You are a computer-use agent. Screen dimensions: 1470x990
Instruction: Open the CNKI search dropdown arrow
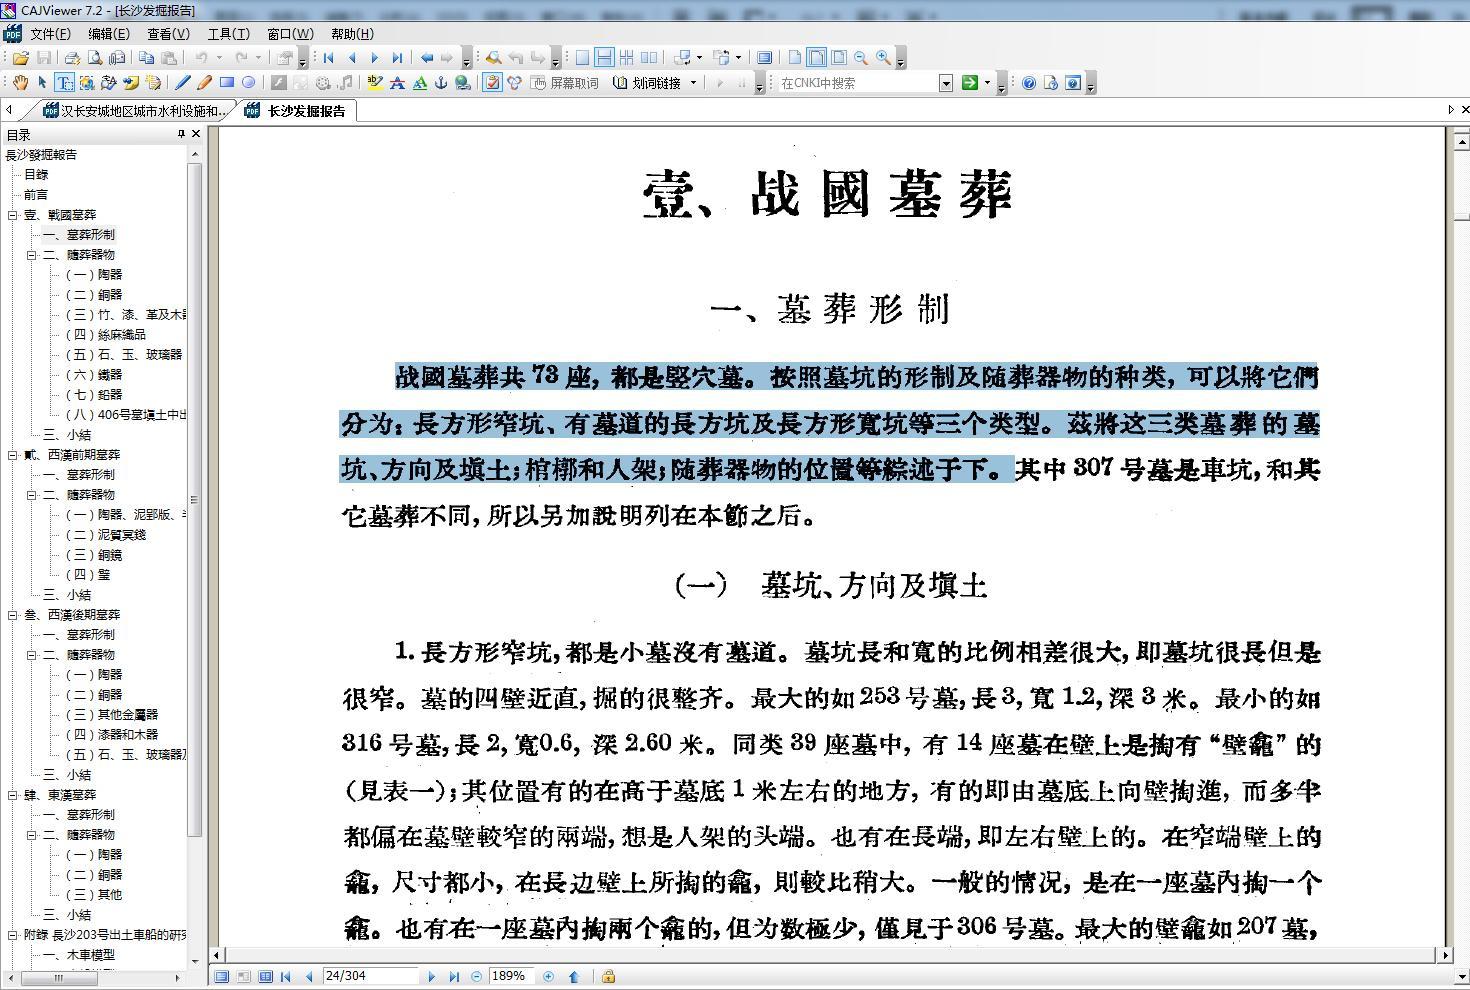pyautogui.click(x=946, y=83)
